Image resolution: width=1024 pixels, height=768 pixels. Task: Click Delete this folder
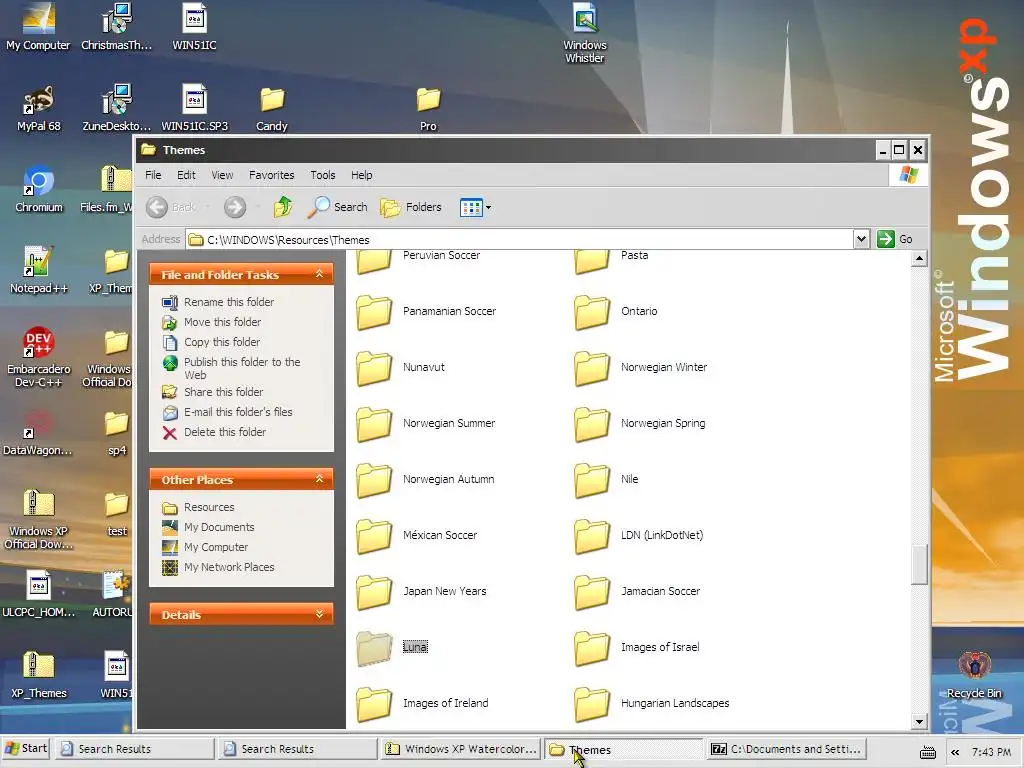click(x=225, y=432)
